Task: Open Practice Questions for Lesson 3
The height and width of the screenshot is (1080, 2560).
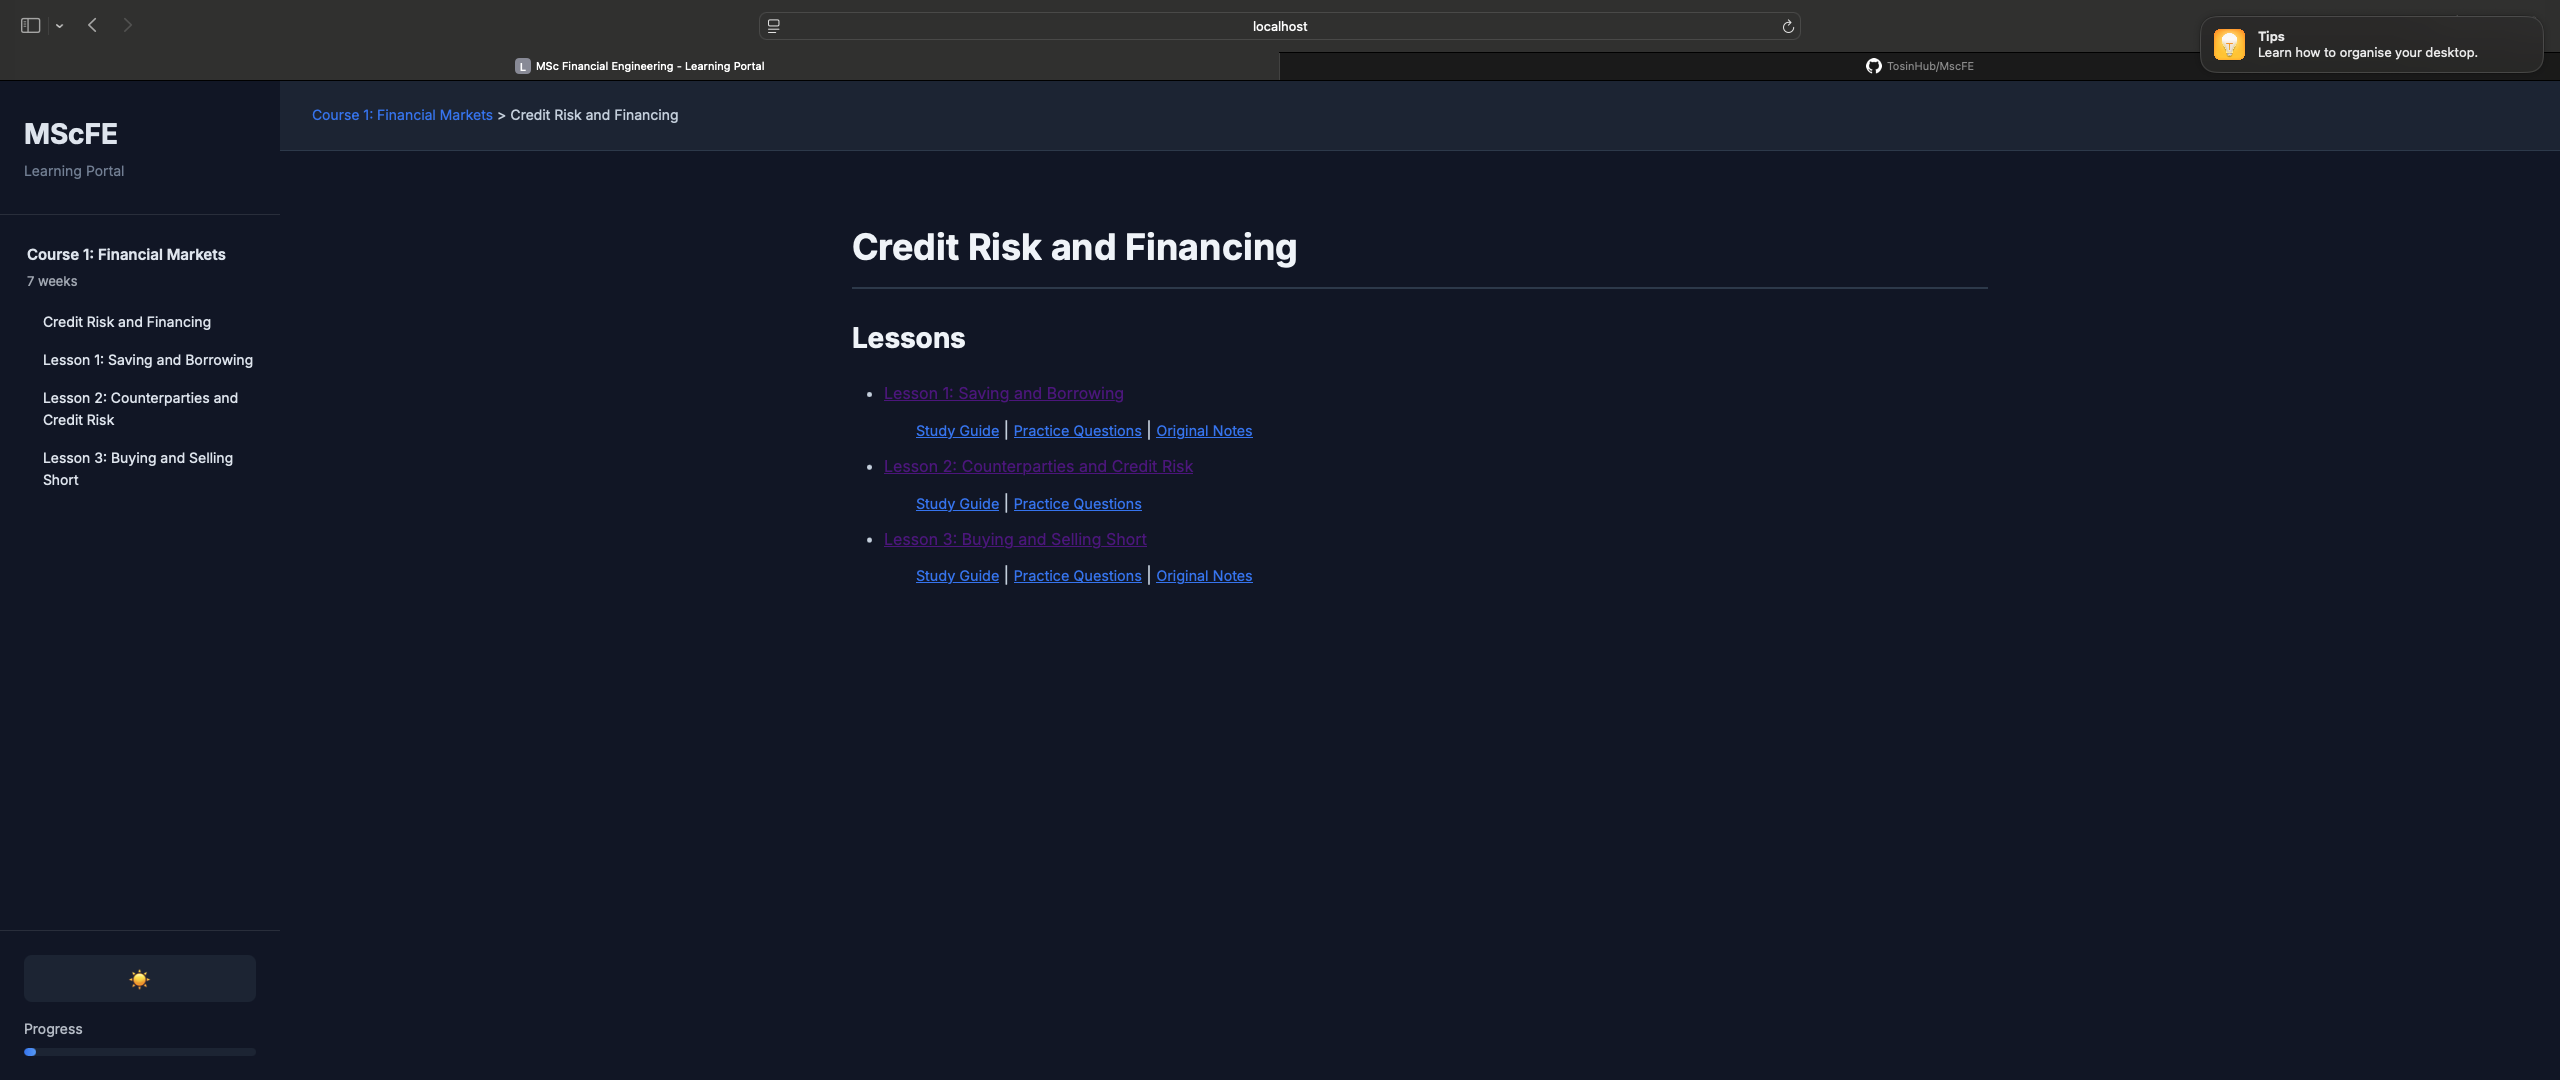Action: coord(1077,576)
